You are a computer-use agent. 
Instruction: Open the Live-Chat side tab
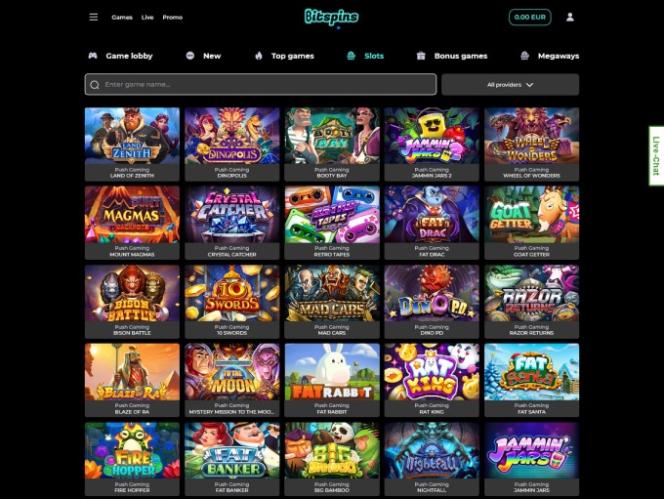[x=656, y=155]
